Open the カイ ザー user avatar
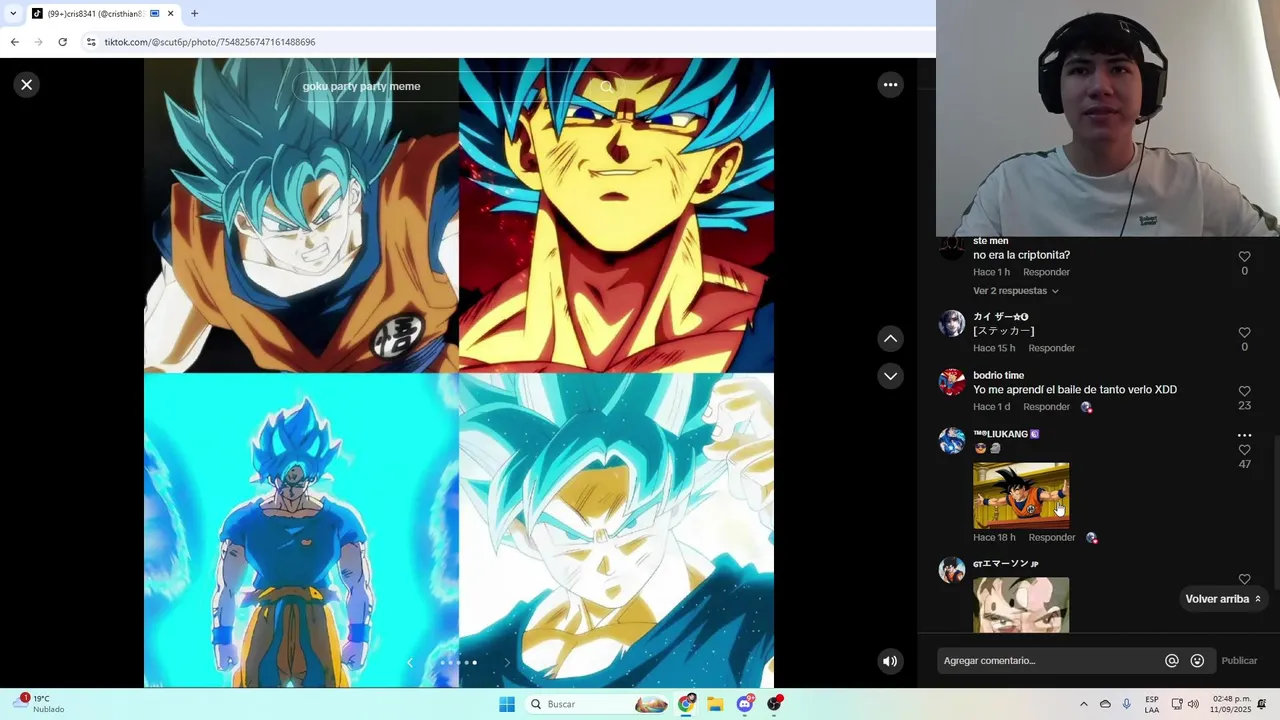1280x720 pixels. (x=952, y=324)
